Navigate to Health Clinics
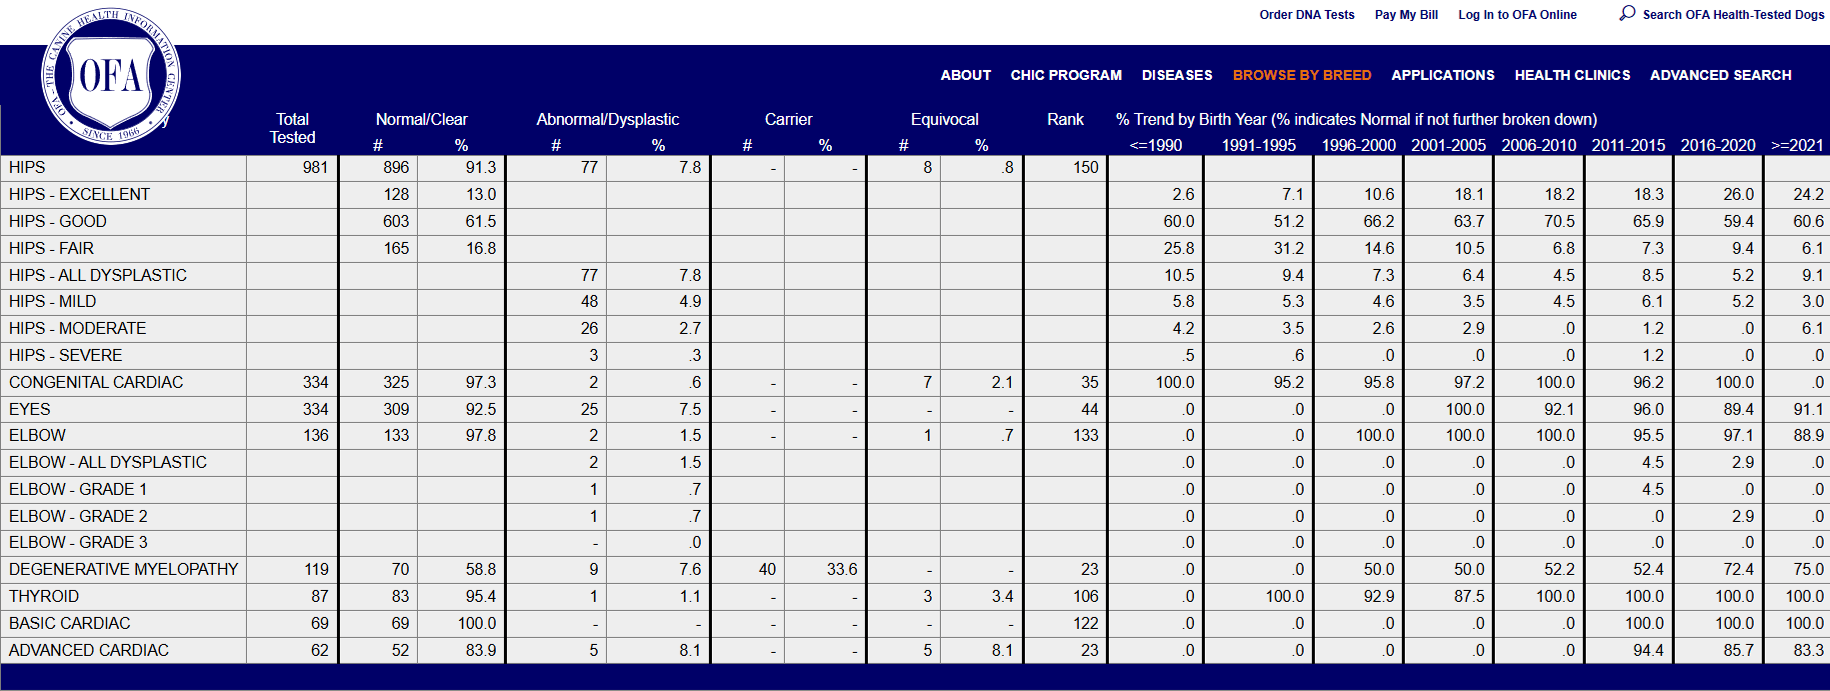 click(1572, 75)
